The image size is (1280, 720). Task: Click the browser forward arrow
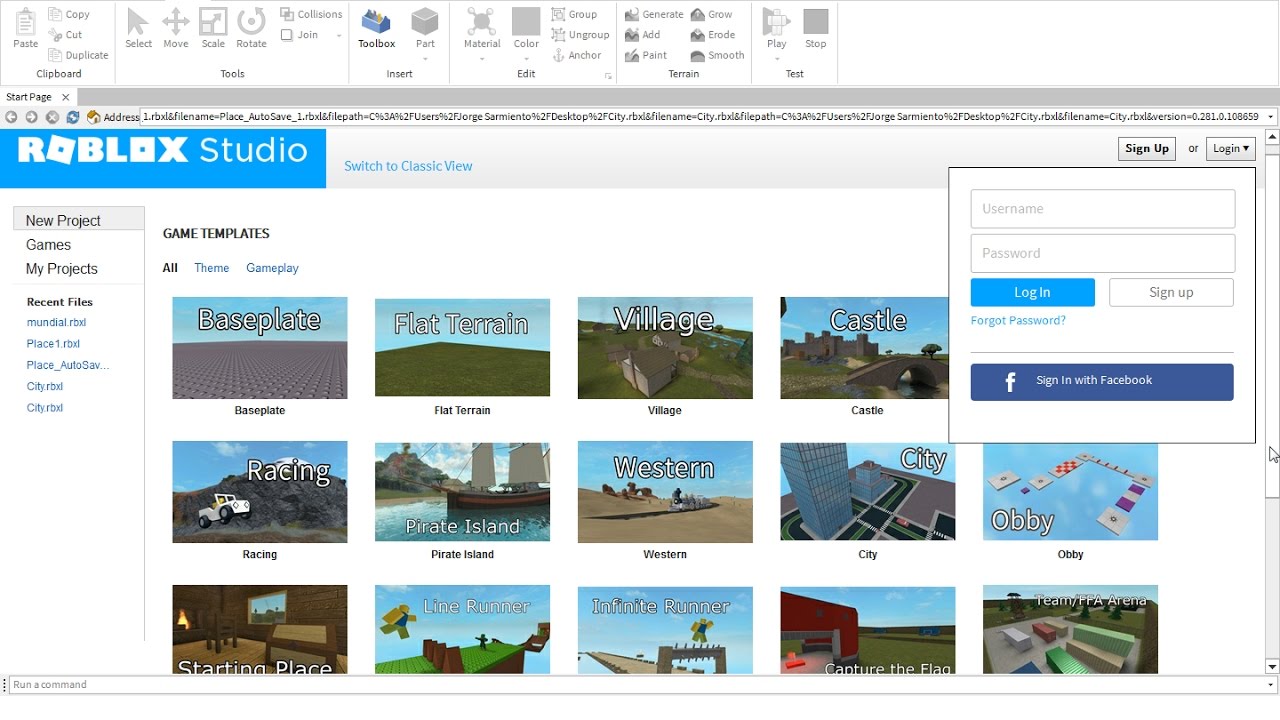pyautogui.click(x=32, y=117)
